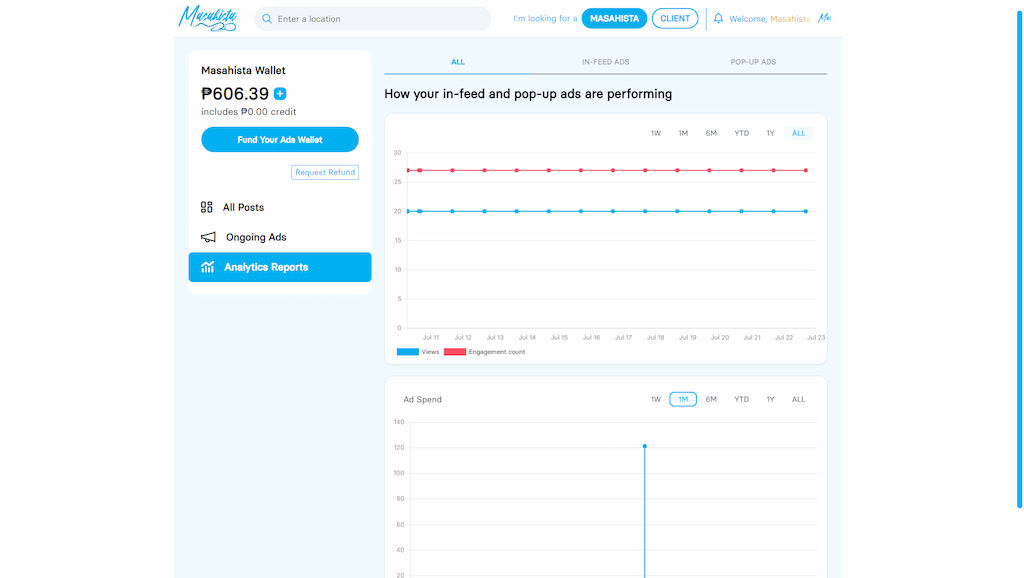Viewport: 1024px width, 578px height.
Task: Switch to MASAHISTA mode
Action: pyautogui.click(x=614, y=19)
